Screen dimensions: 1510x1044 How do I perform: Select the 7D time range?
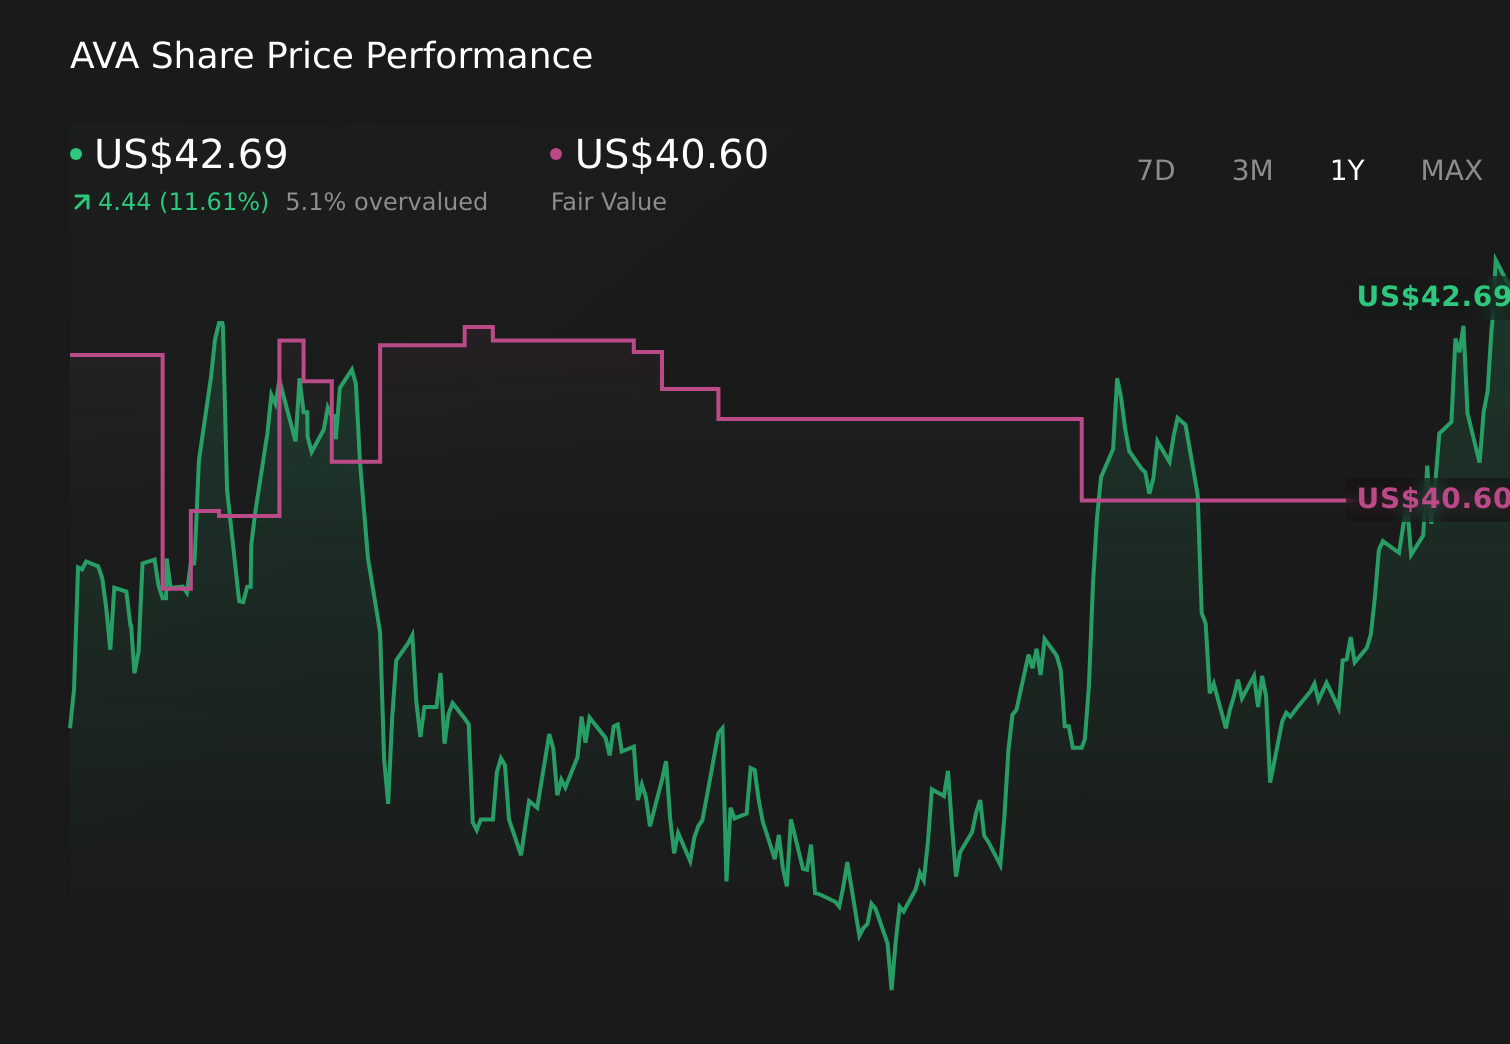1156,170
